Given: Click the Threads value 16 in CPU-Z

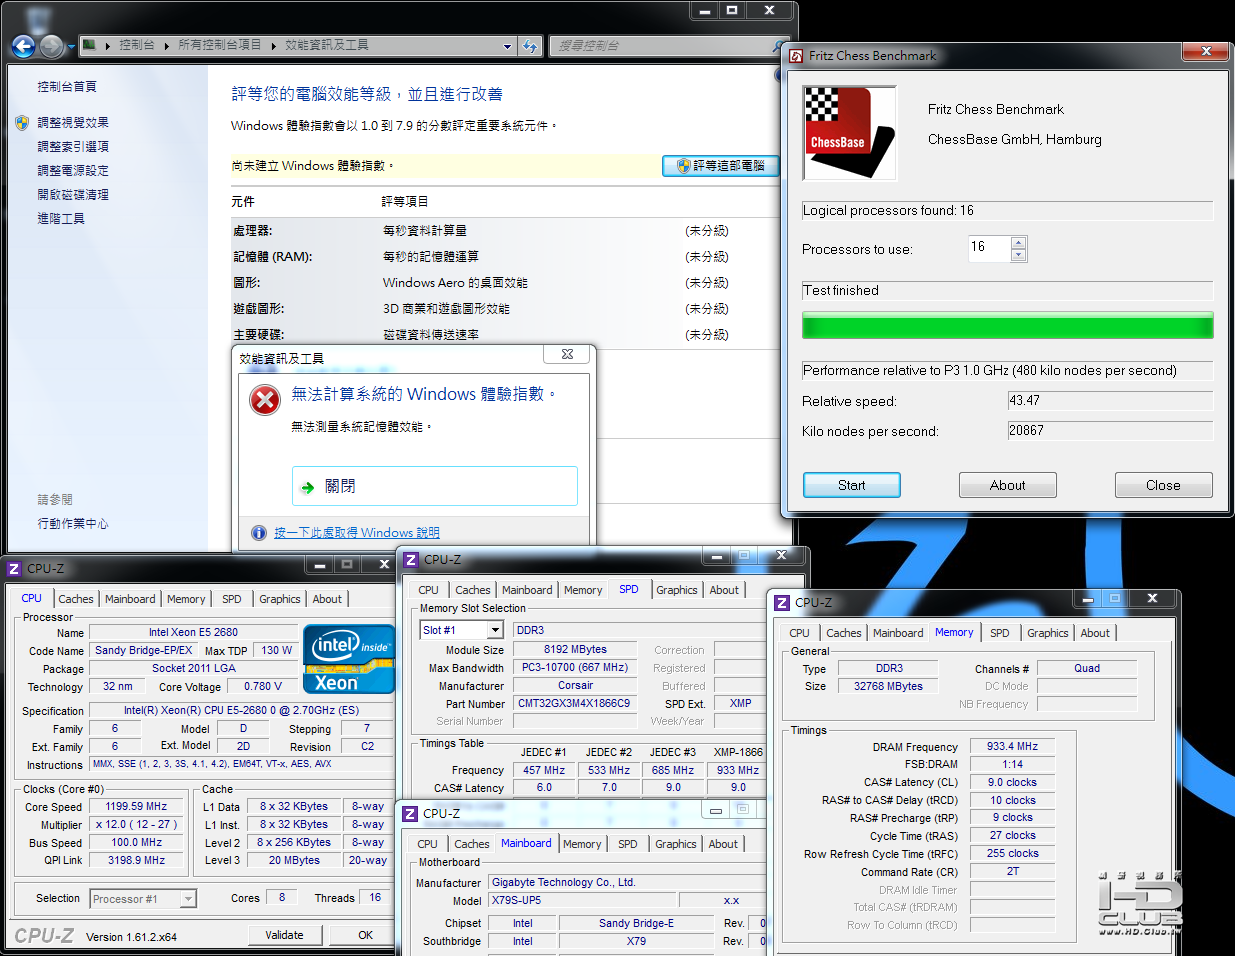Looking at the screenshot, I should pos(375,898).
